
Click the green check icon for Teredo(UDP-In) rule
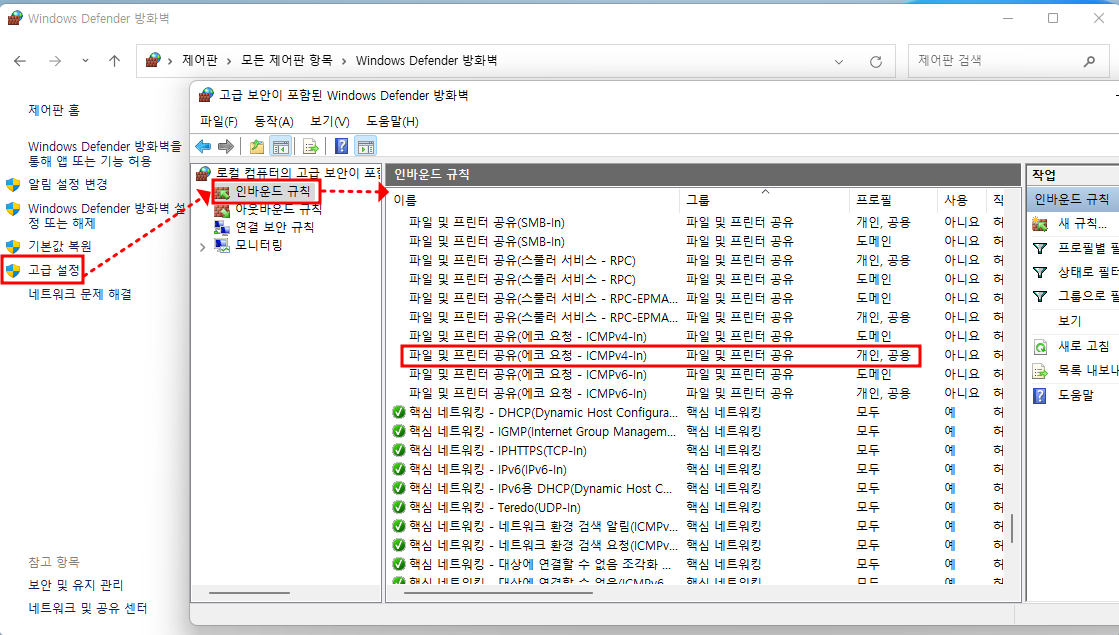[399, 507]
